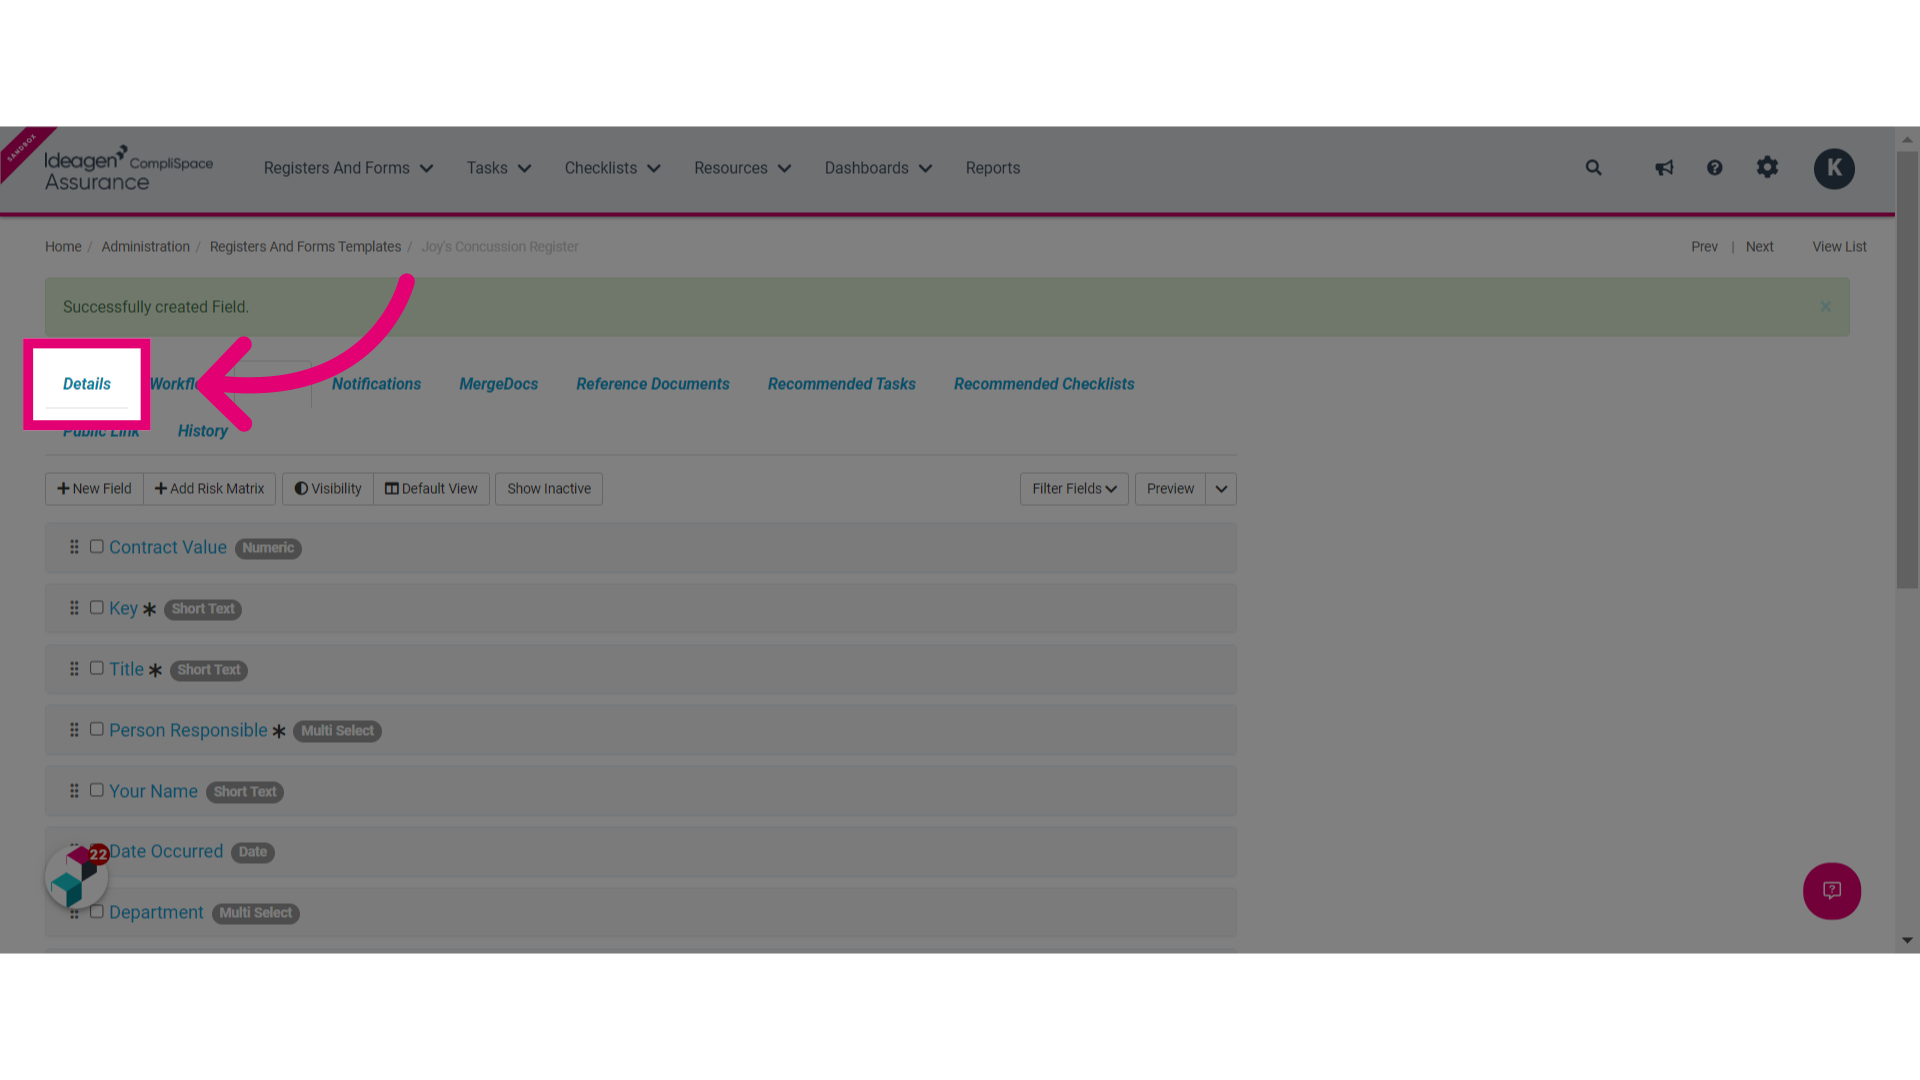Expand the Tasks menu
1920x1080 pixels.
tap(498, 168)
